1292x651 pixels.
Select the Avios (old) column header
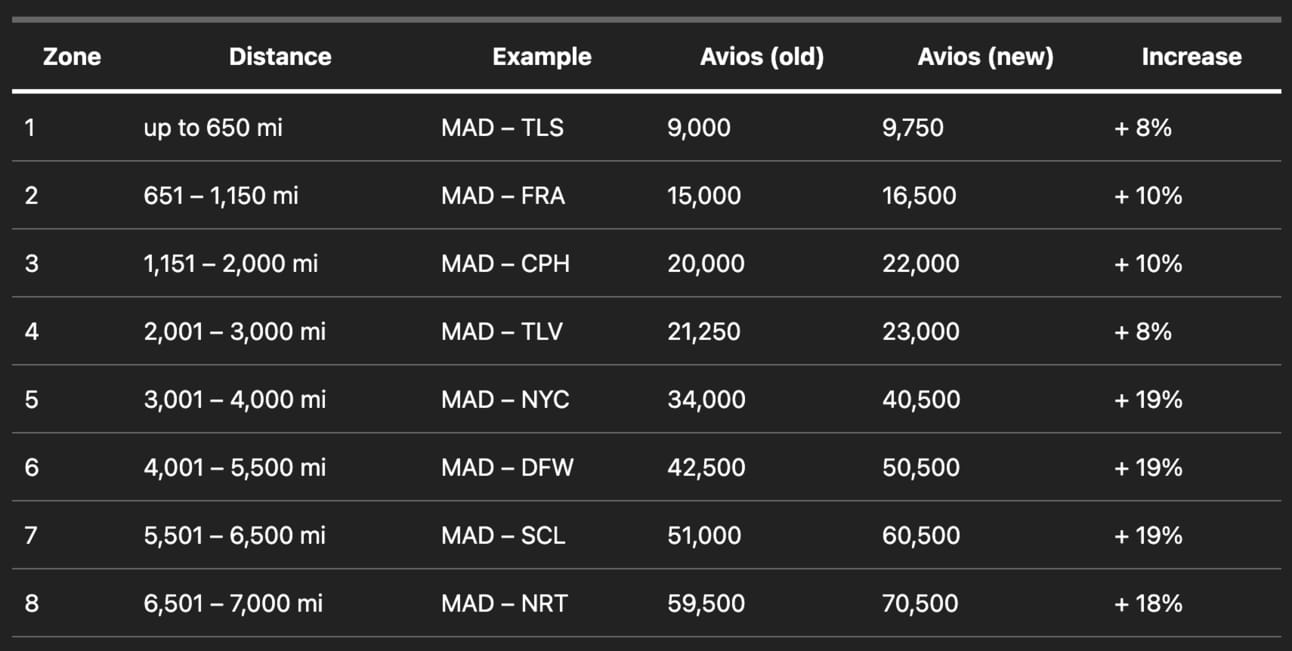click(762, 57)
